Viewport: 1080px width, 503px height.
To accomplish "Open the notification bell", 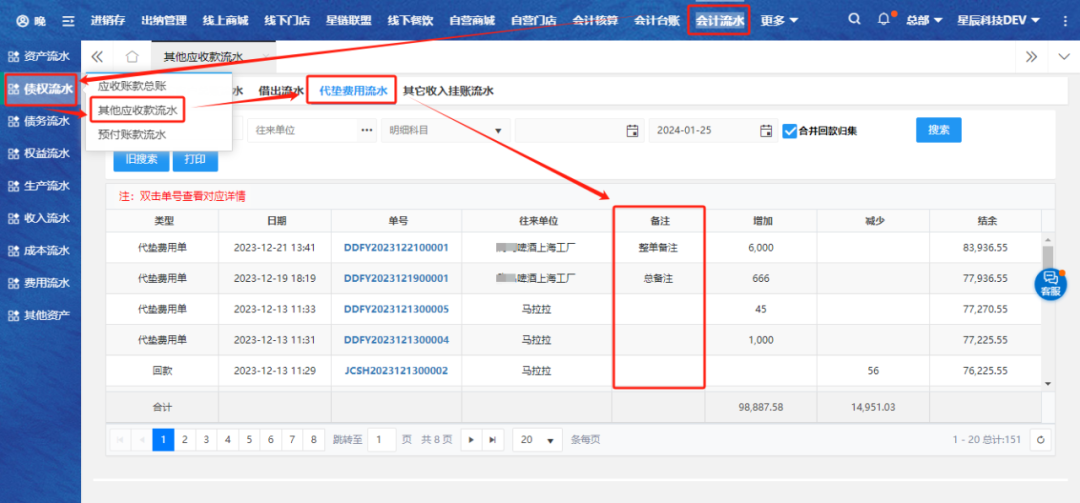I will (x=883, y=20).
